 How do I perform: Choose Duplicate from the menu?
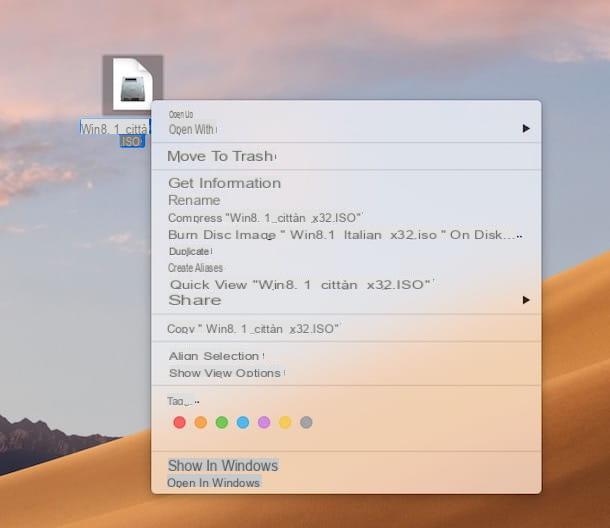pos(190,252)
